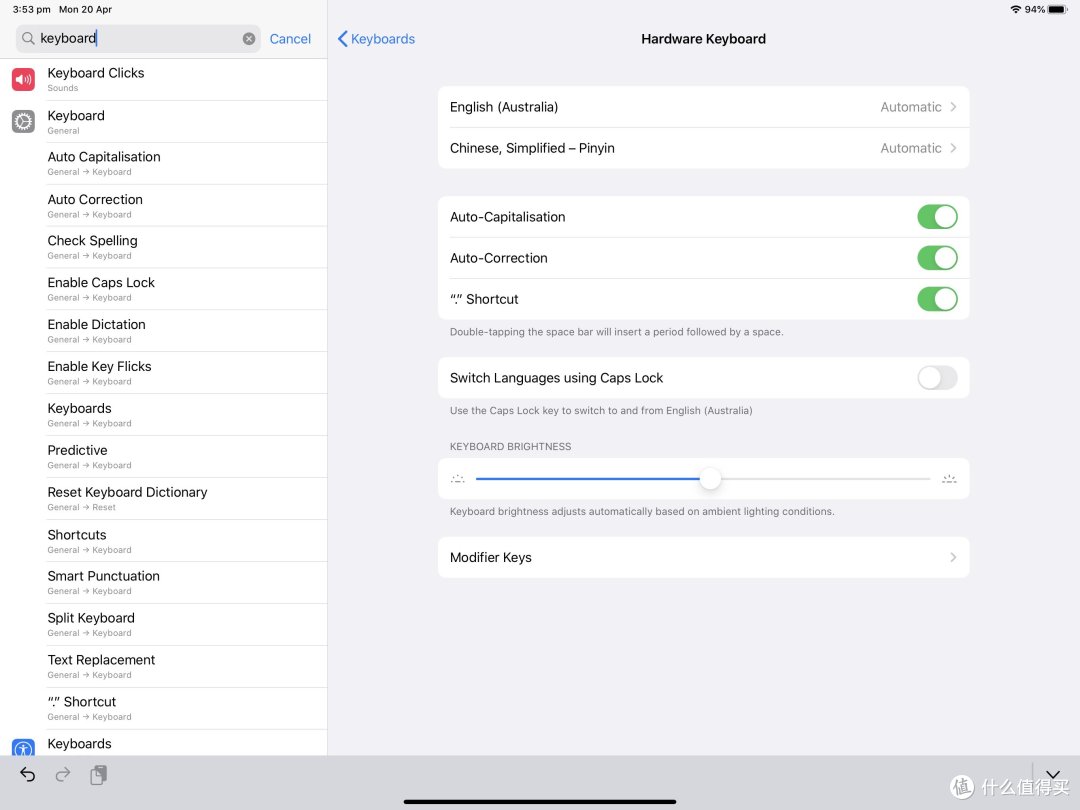The image size is (1080, 810).
Task: Click in the keyboard search field
Action: tap(138, 39)
